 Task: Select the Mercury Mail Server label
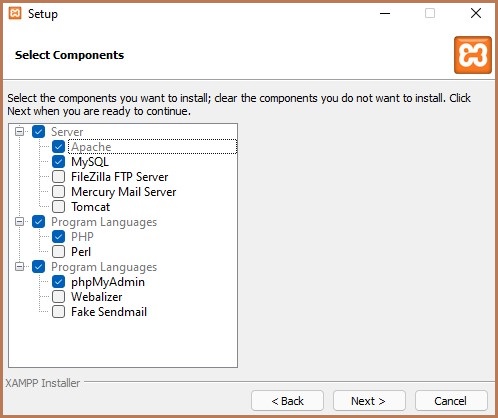[x=123, y=192]
